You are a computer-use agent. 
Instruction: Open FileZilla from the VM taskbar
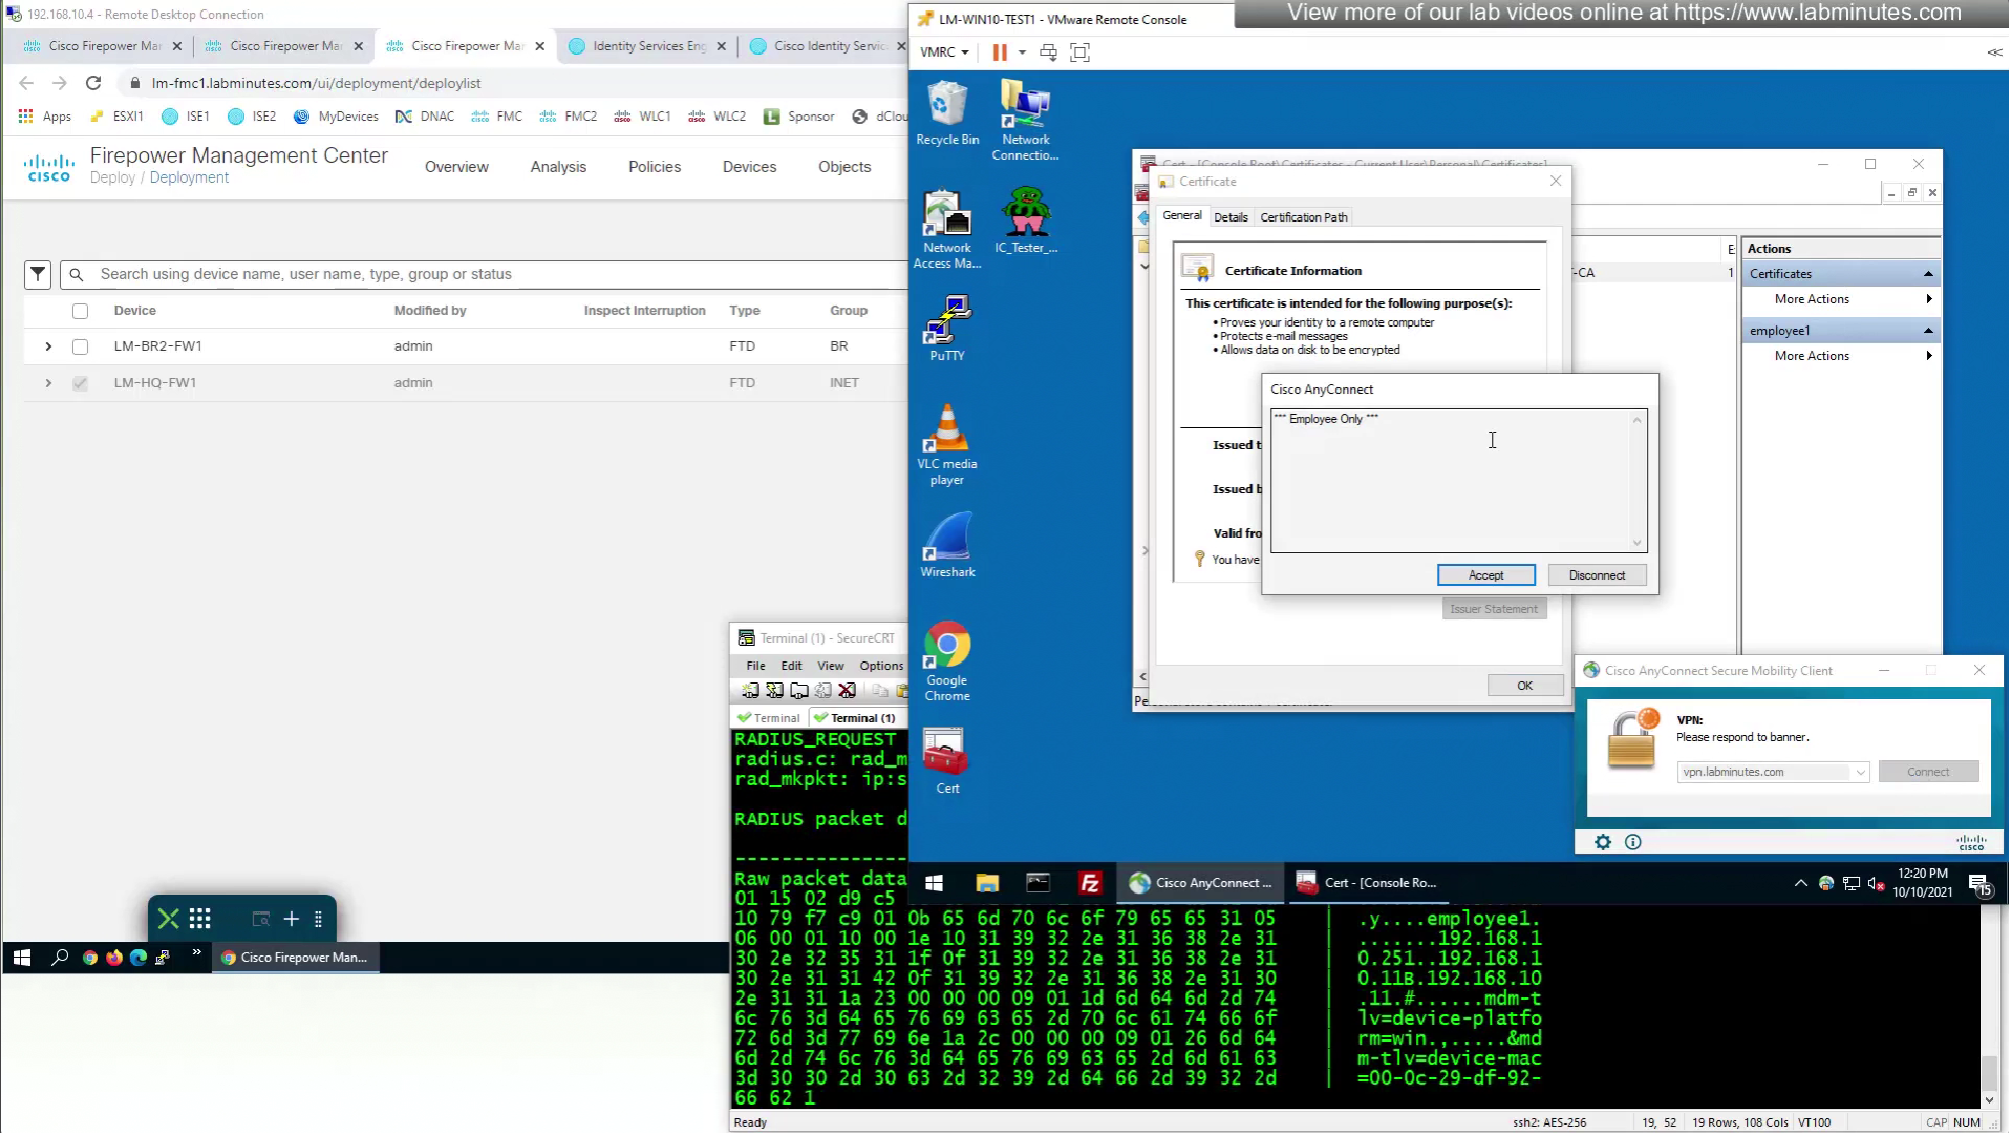pos(1090,883)
